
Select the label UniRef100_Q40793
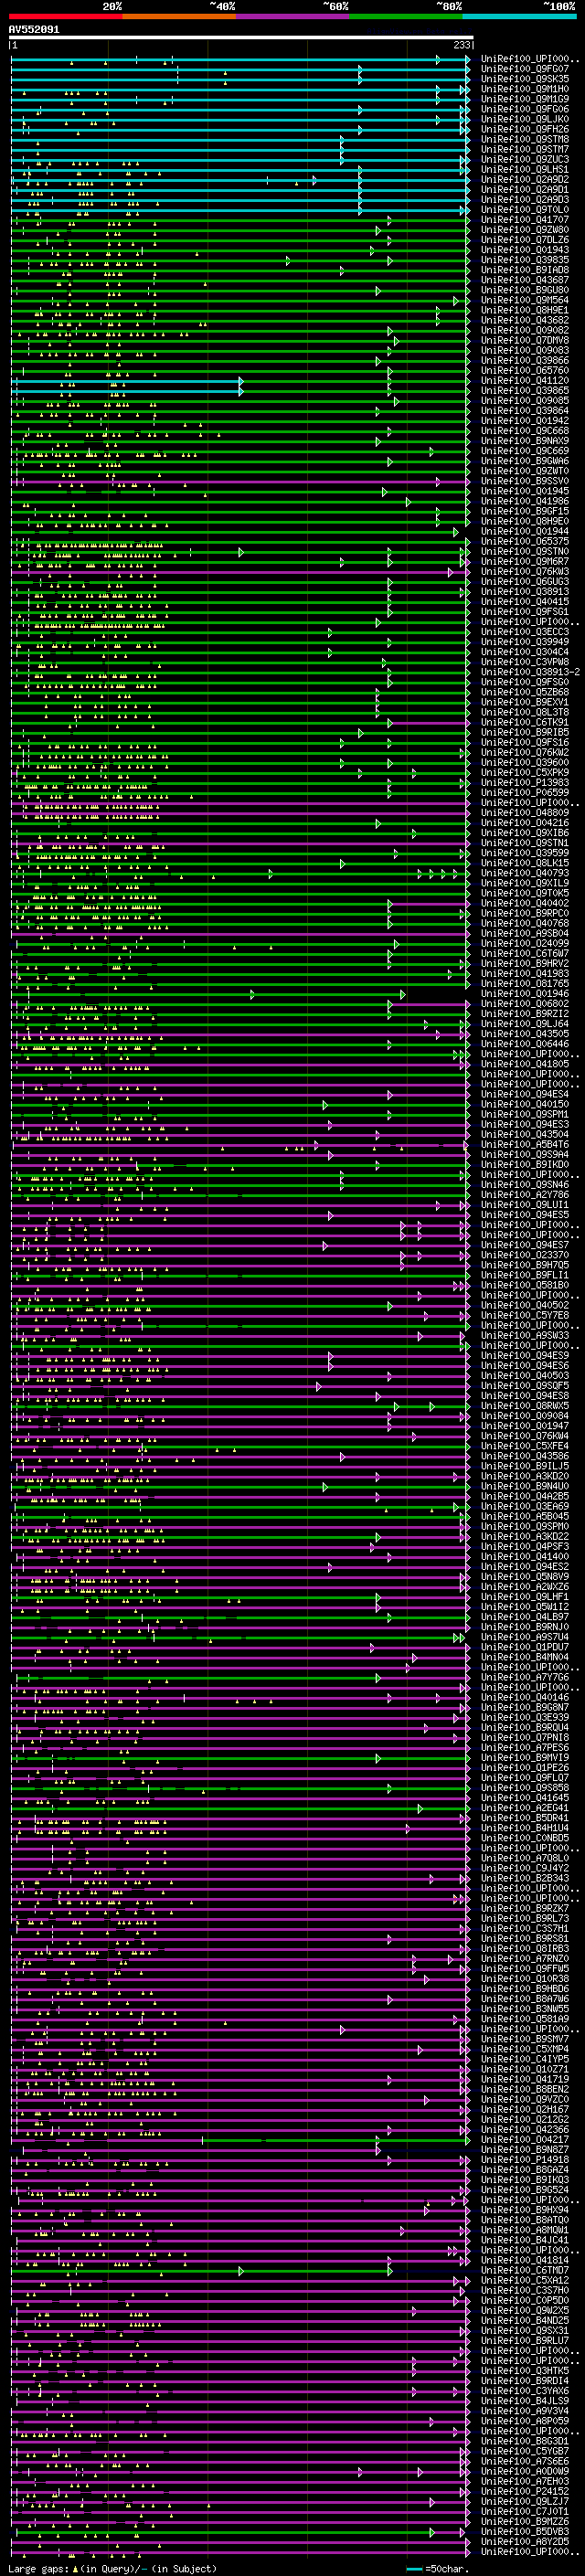point(525,873)
